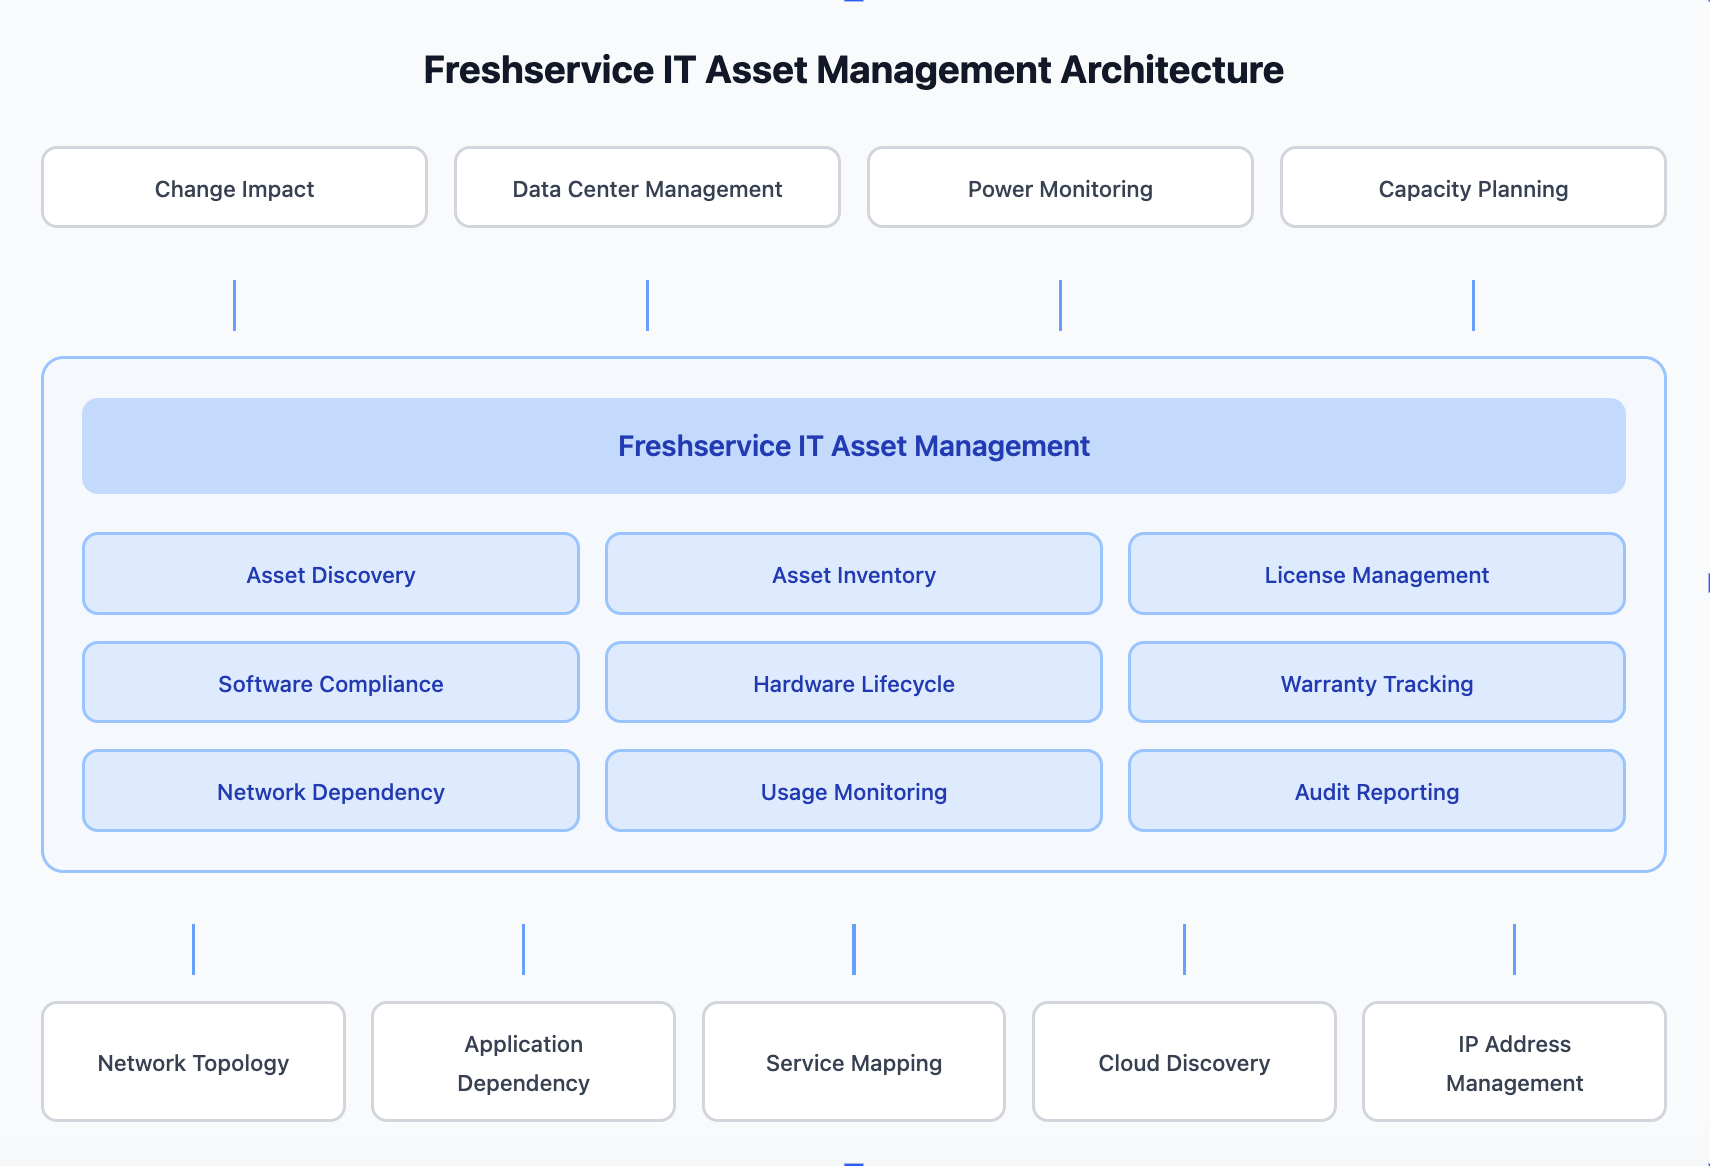Click the Change Impact box
The image size is (1710, 1166).
[x=234, y=188]
